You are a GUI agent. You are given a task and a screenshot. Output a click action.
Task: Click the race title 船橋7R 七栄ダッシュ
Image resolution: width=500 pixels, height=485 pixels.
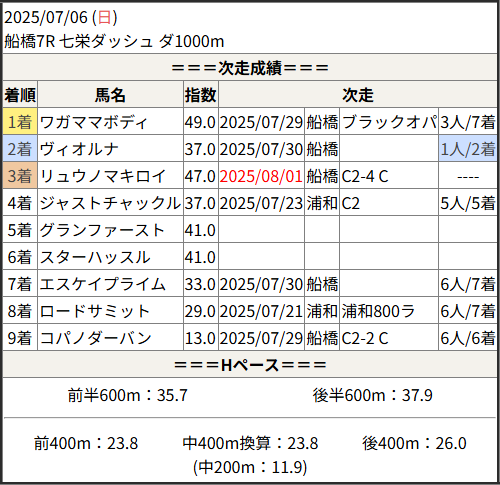coord(79,42)
